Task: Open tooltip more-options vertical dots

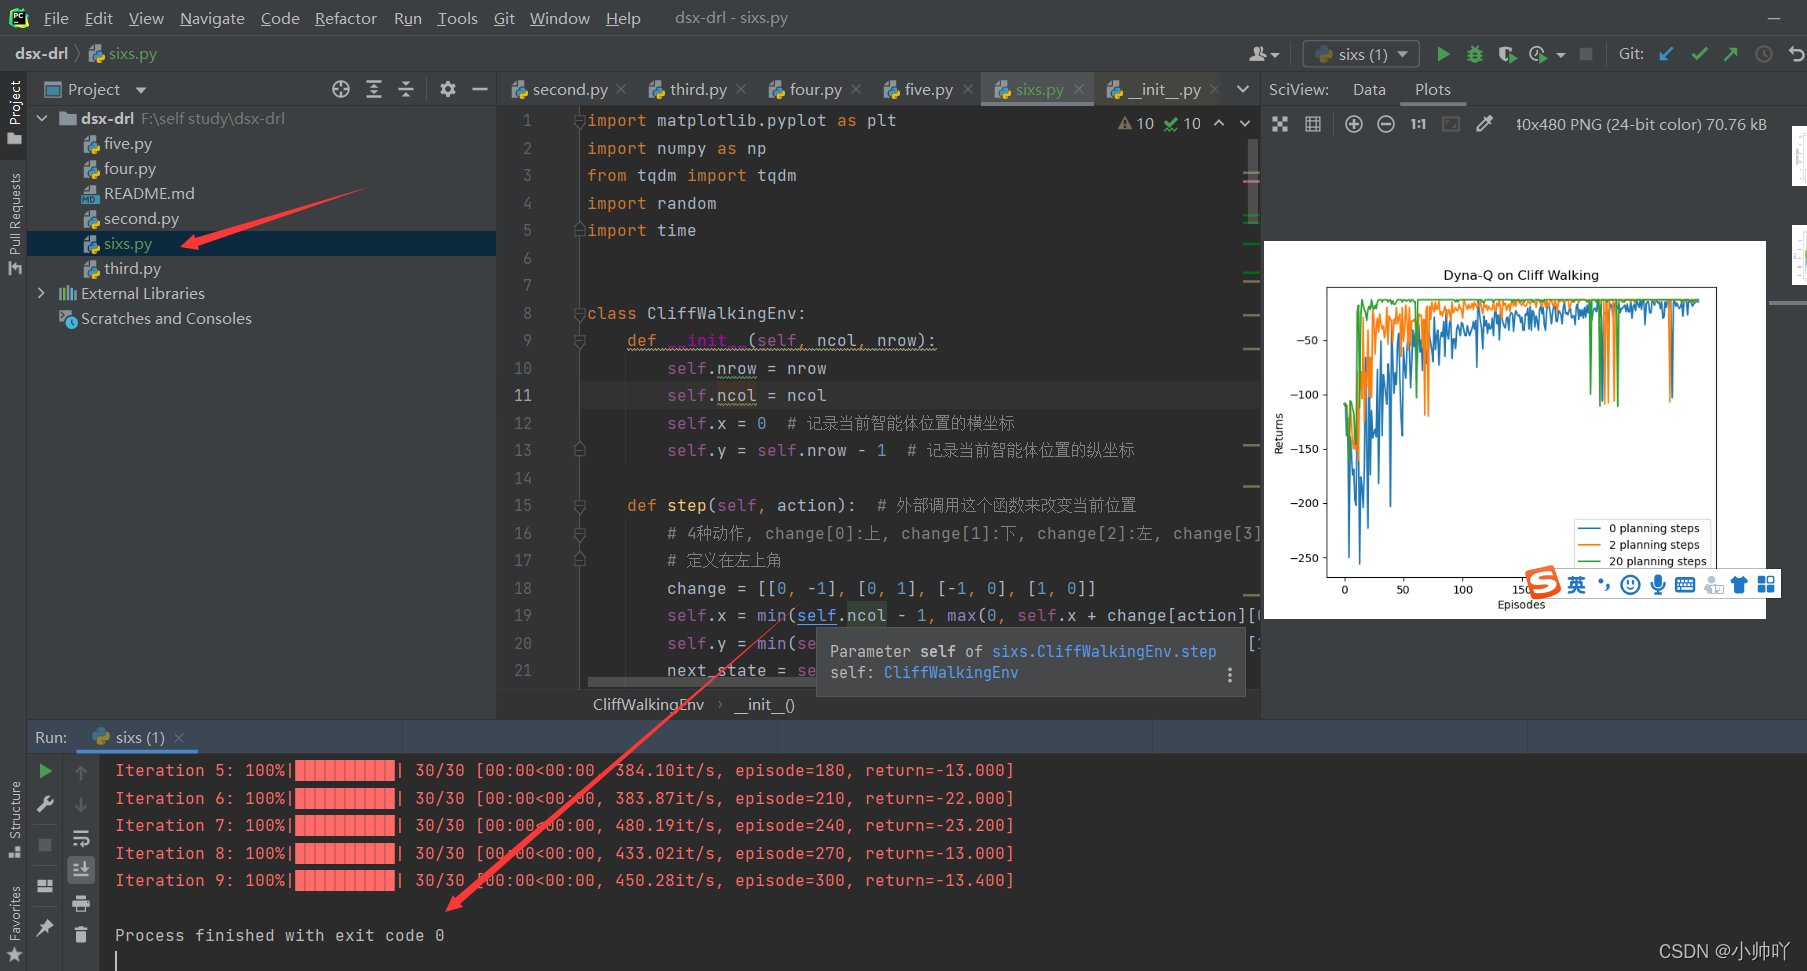Action: point(1230,675)
